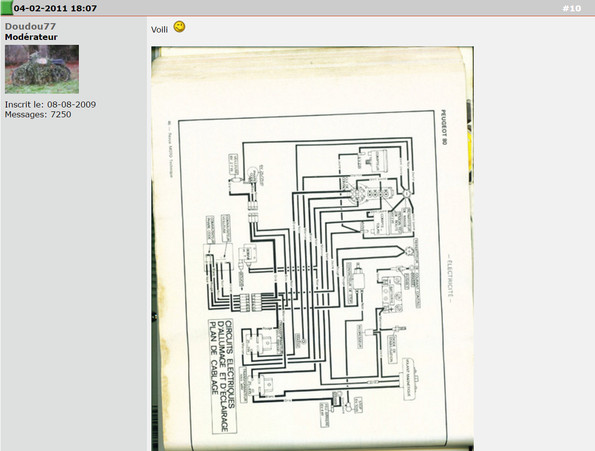Screen dimensions: 595x451
Task: Open the Doudou77 user profile link
Action: click(30, 27)
